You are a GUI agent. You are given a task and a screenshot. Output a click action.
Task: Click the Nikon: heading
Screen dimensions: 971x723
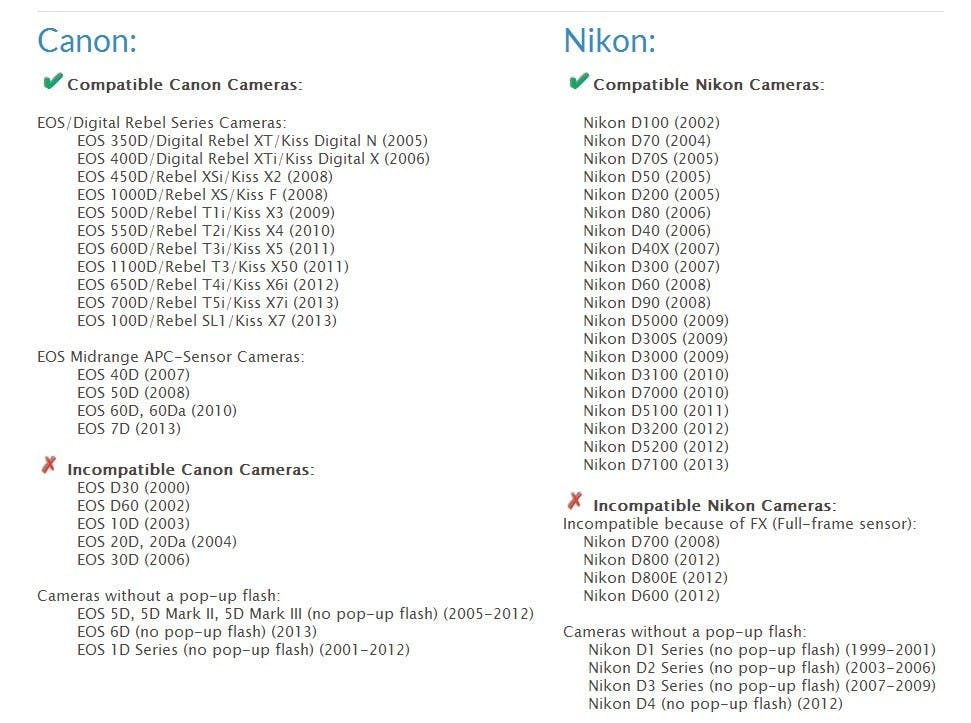coord(609,41)
